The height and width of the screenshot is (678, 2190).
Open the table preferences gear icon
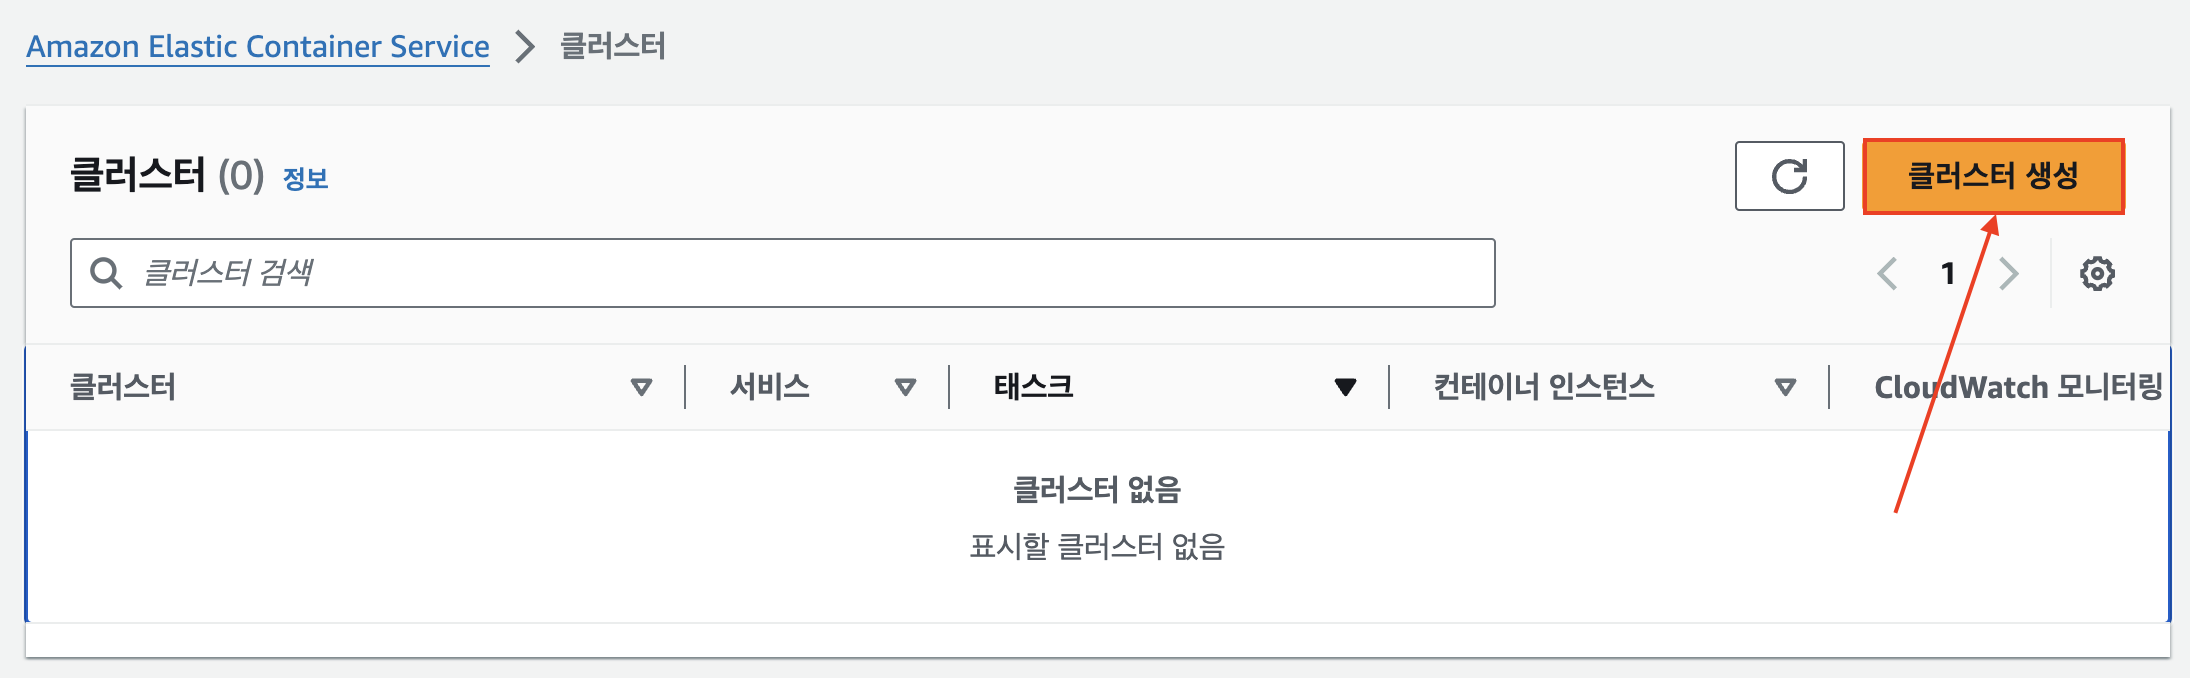click(x=2097, y=272)
